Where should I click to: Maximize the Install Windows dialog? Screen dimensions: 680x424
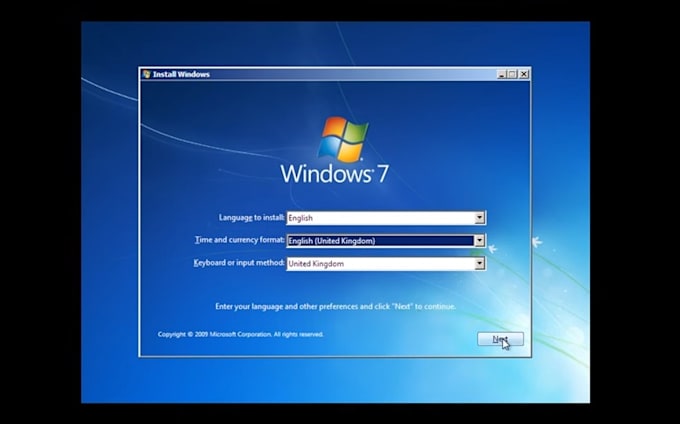click(x=512, y=74)
